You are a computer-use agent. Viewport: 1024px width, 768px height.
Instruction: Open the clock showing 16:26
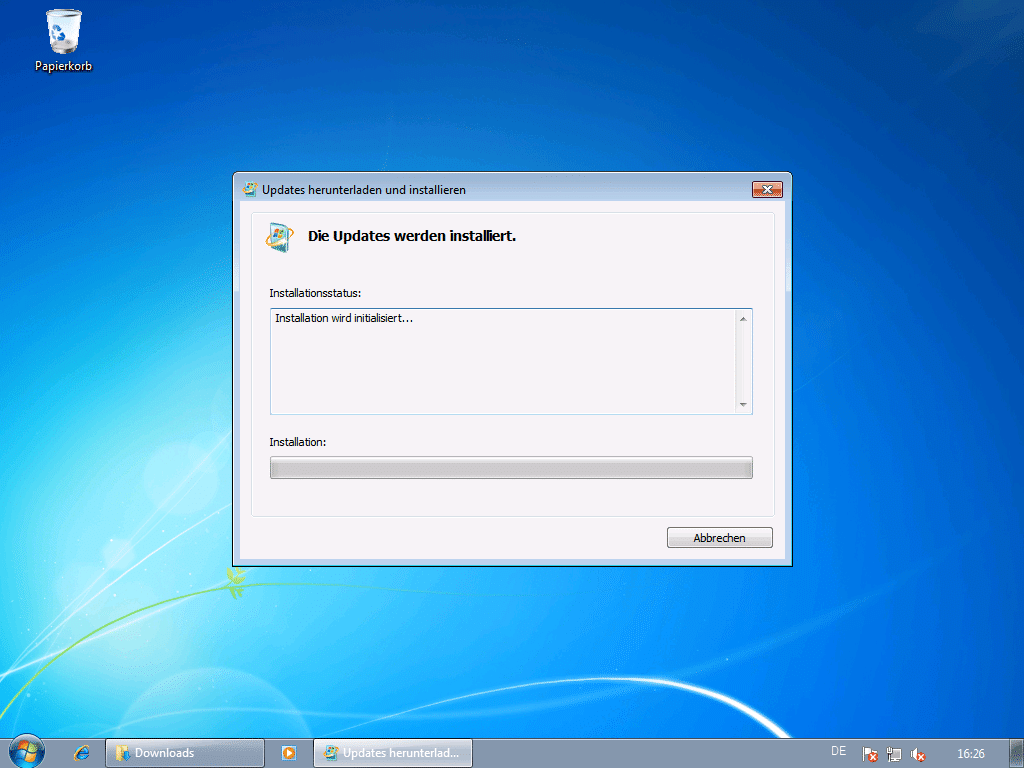coord(970,754)
